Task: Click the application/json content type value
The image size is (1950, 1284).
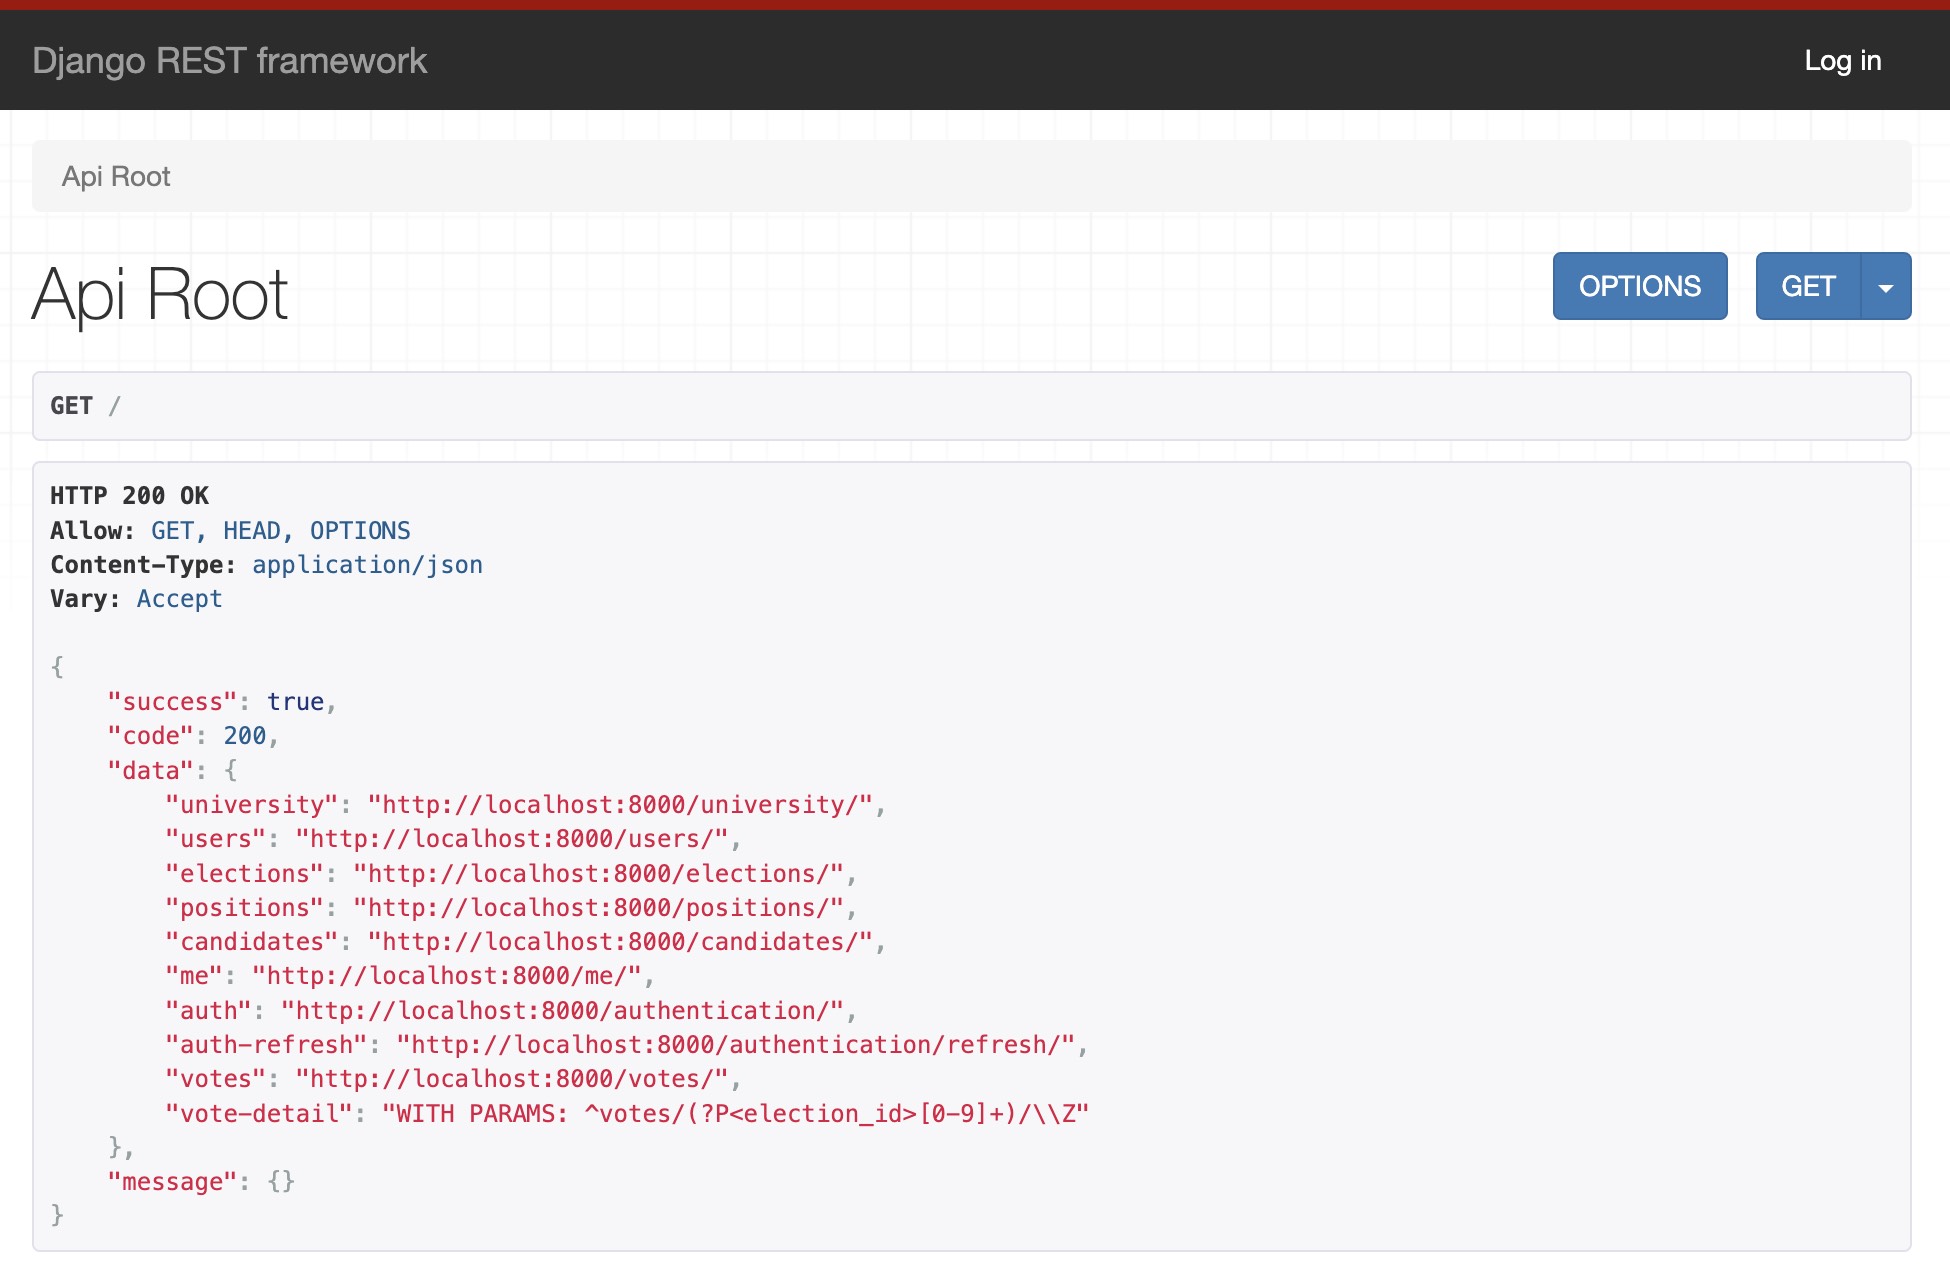Action: pyautogui.click(x=367, y=565)
